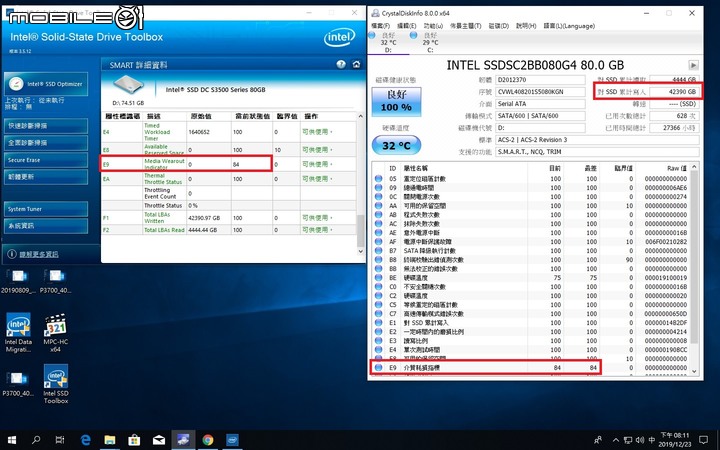Open 編輯(E) menu in CrystalDiskInfo
The image size is (720, 450).
[x=406, y=26]
